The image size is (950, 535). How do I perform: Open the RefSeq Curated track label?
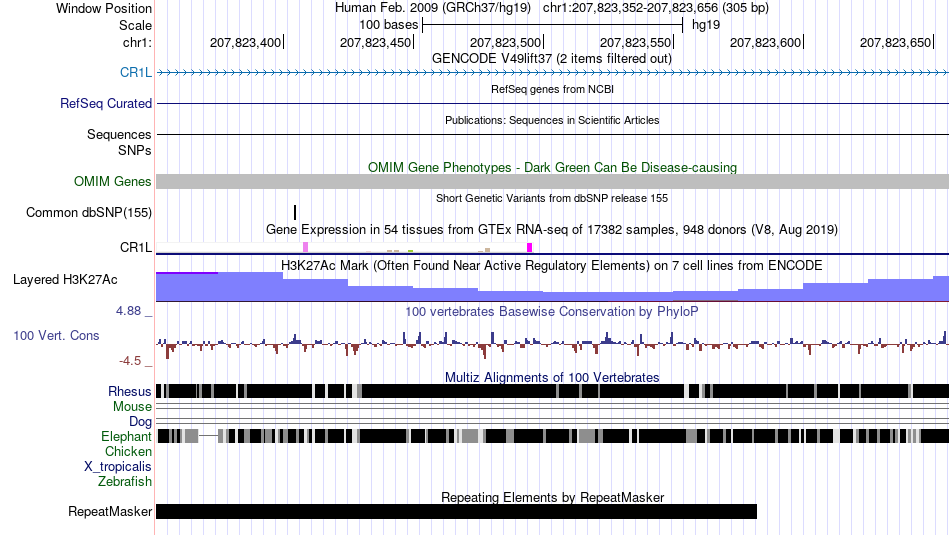coord(105,104)
